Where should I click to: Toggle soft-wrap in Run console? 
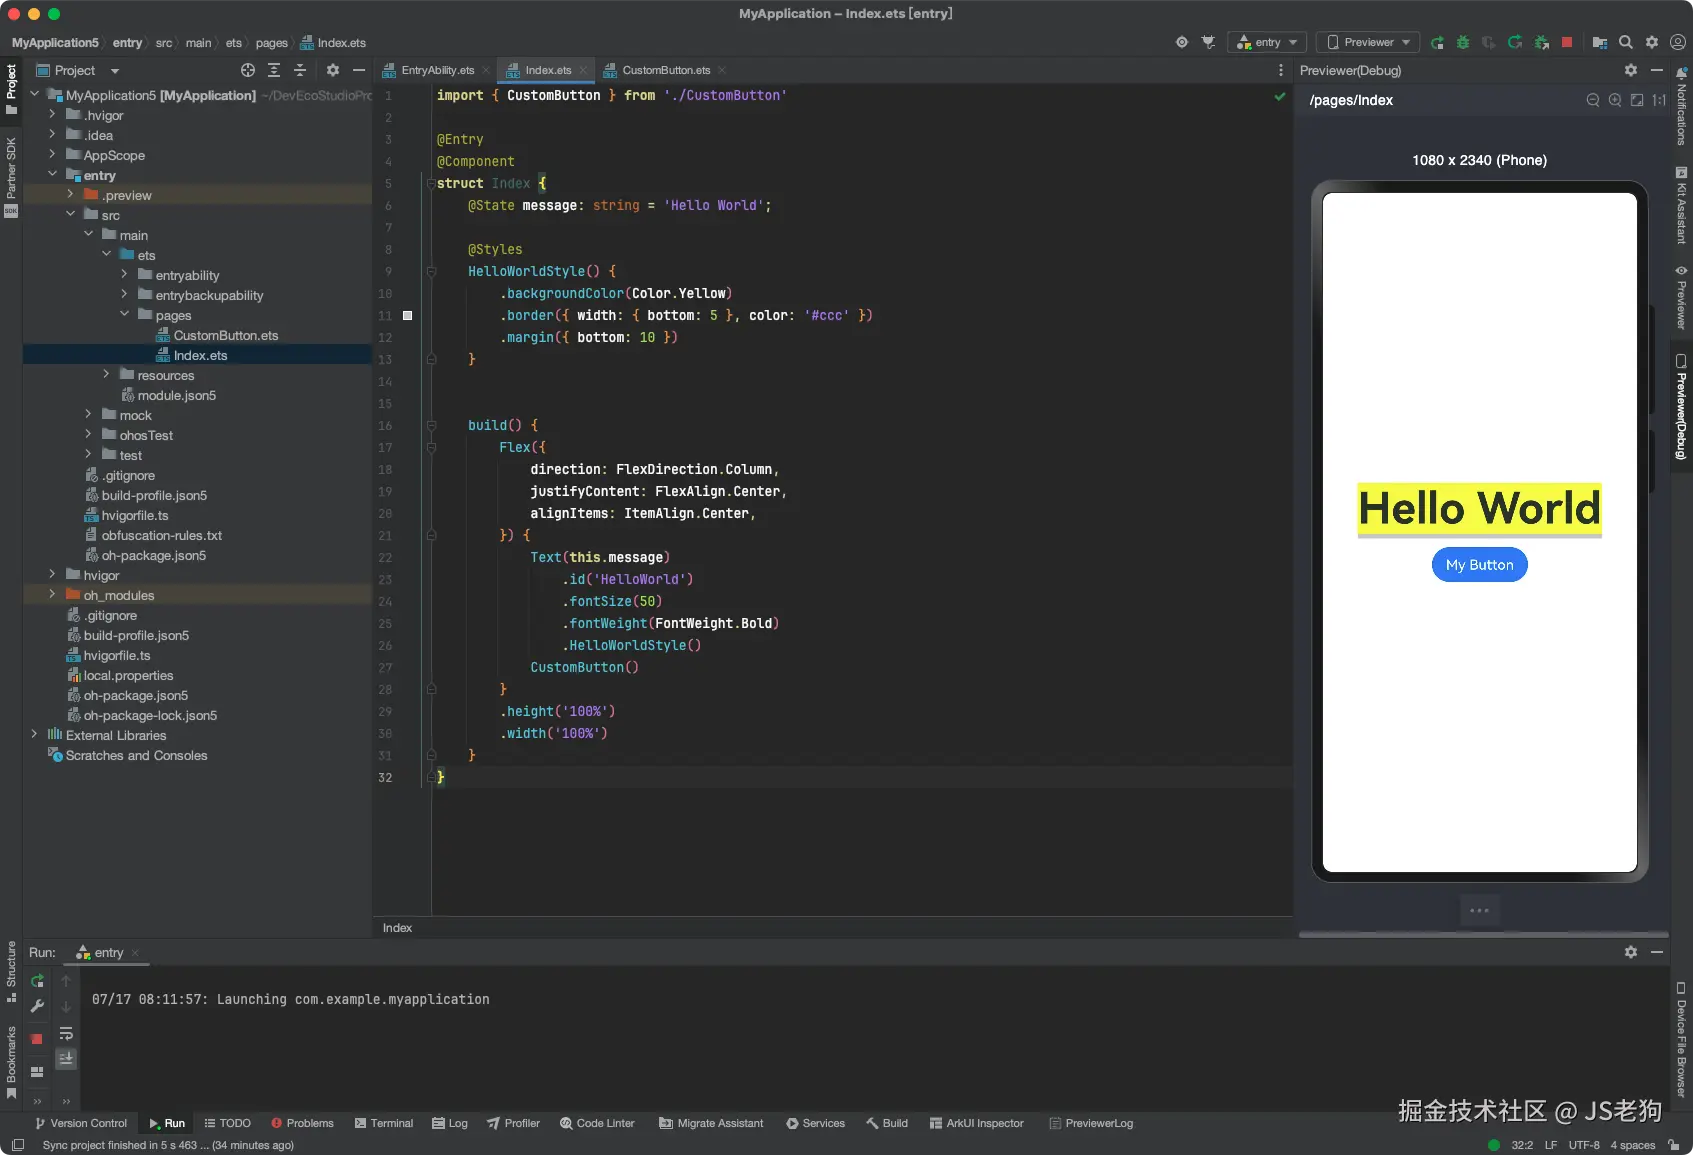coord(66,1033)
